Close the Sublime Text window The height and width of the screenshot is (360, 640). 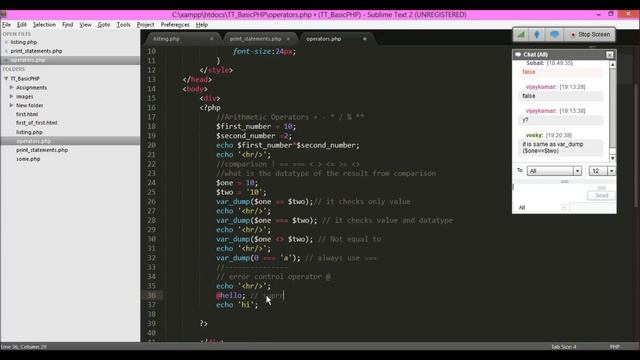(628, 14)
